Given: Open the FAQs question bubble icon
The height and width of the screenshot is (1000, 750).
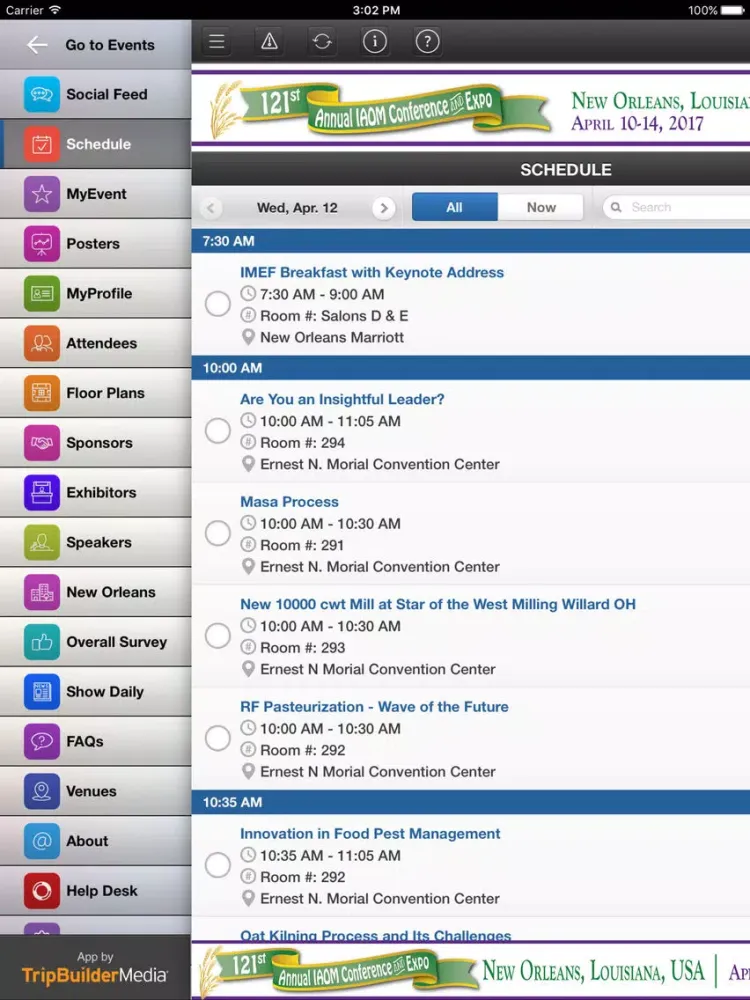Looking at the screenshot, I should (x=42, y=741).
